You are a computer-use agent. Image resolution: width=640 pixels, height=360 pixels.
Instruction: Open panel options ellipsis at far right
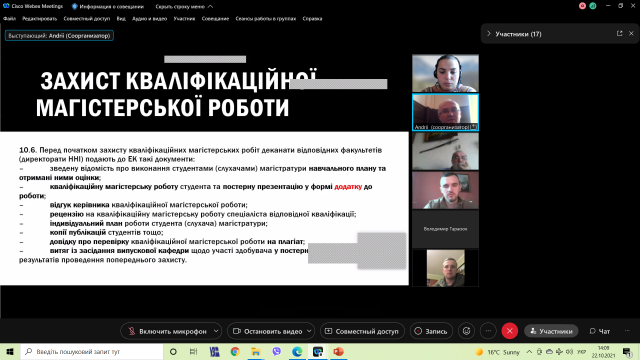click(x=627, y=331)
